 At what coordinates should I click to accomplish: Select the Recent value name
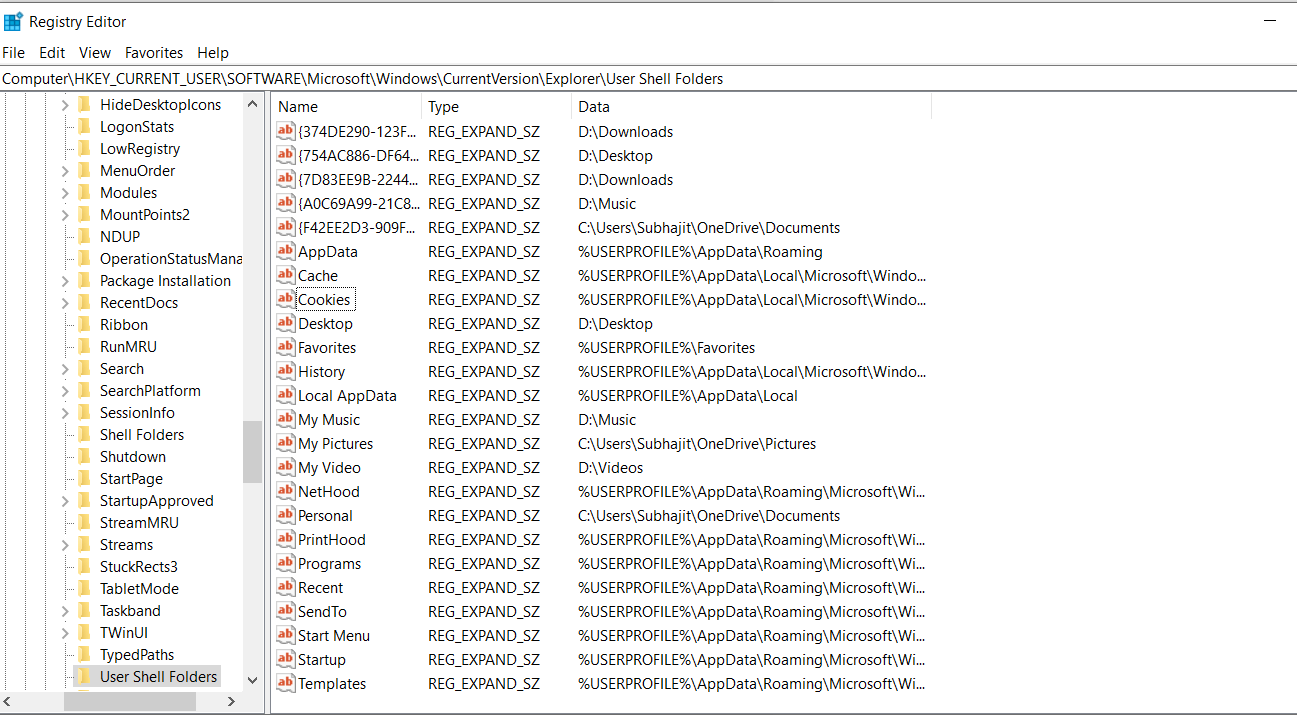tap(320, 588)
